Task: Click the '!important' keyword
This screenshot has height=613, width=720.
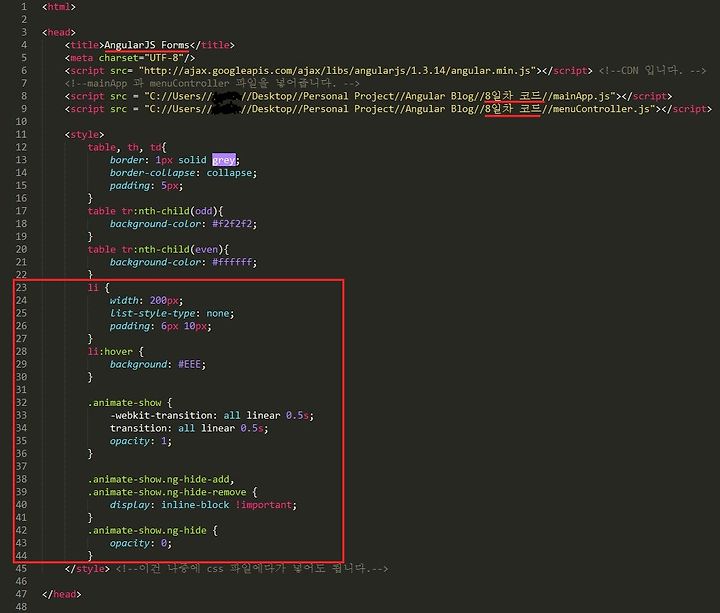Action: pyautogui.click(x=264, y=505)
